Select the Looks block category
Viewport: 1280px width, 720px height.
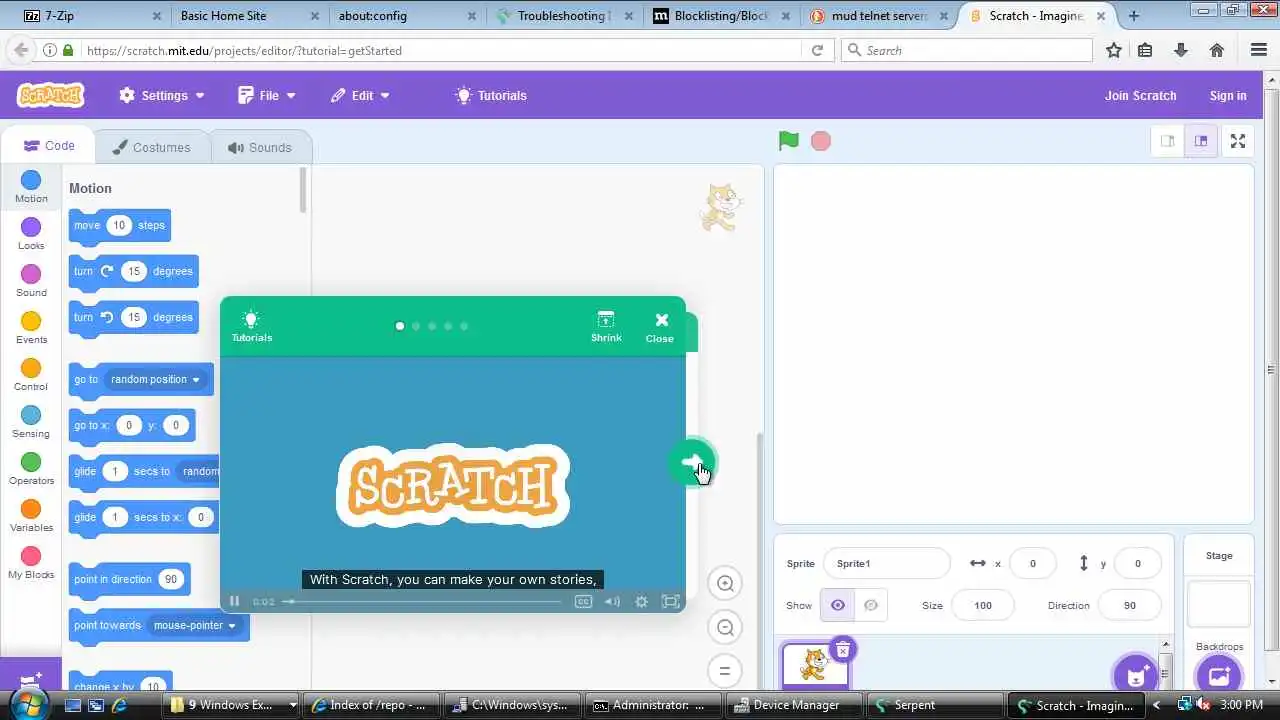click(31, 234)
